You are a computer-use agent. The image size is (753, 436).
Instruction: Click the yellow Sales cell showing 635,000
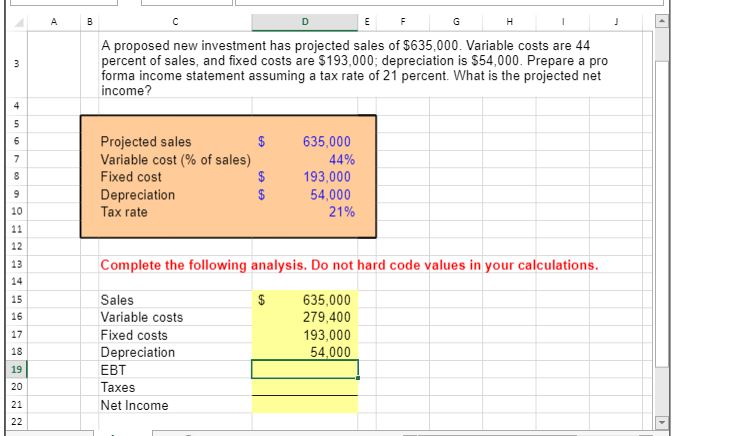pos(304,300)
